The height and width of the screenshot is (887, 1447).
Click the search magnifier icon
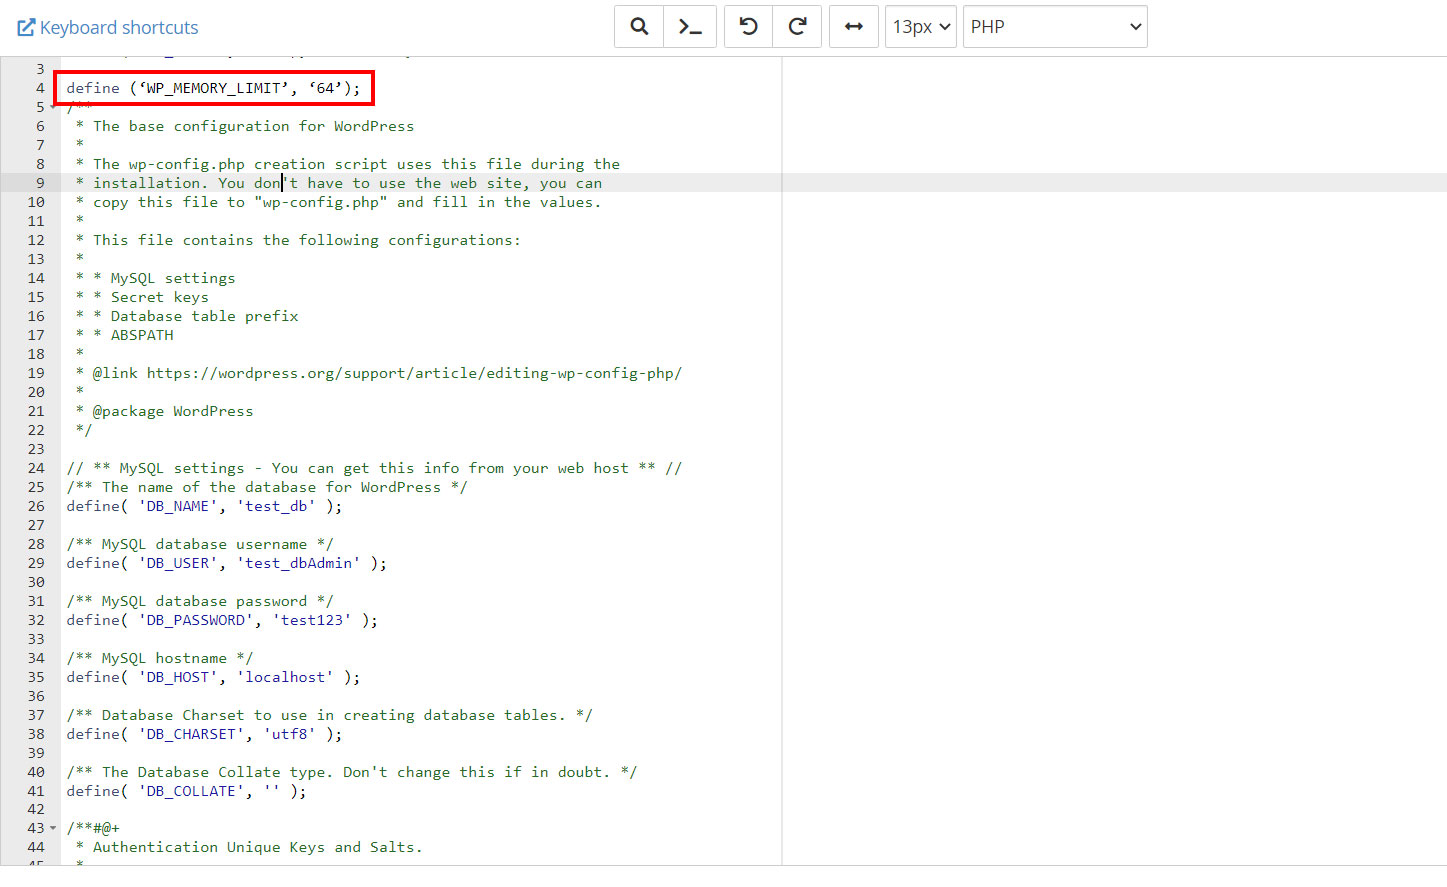tap(639, 27)
